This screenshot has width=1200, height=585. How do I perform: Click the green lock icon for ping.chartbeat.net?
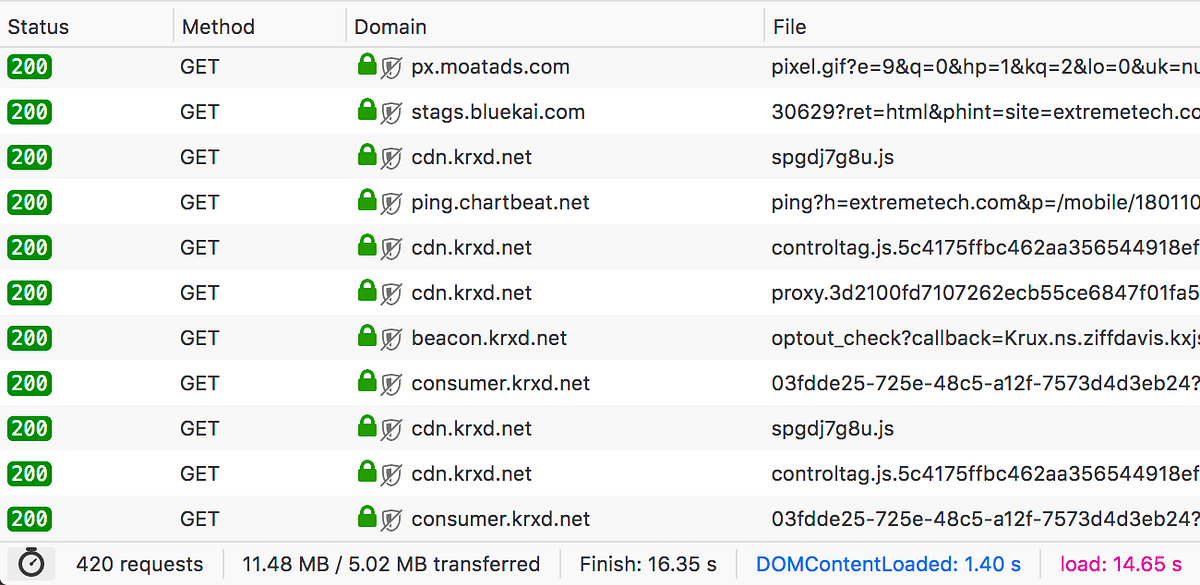[367, 201]
